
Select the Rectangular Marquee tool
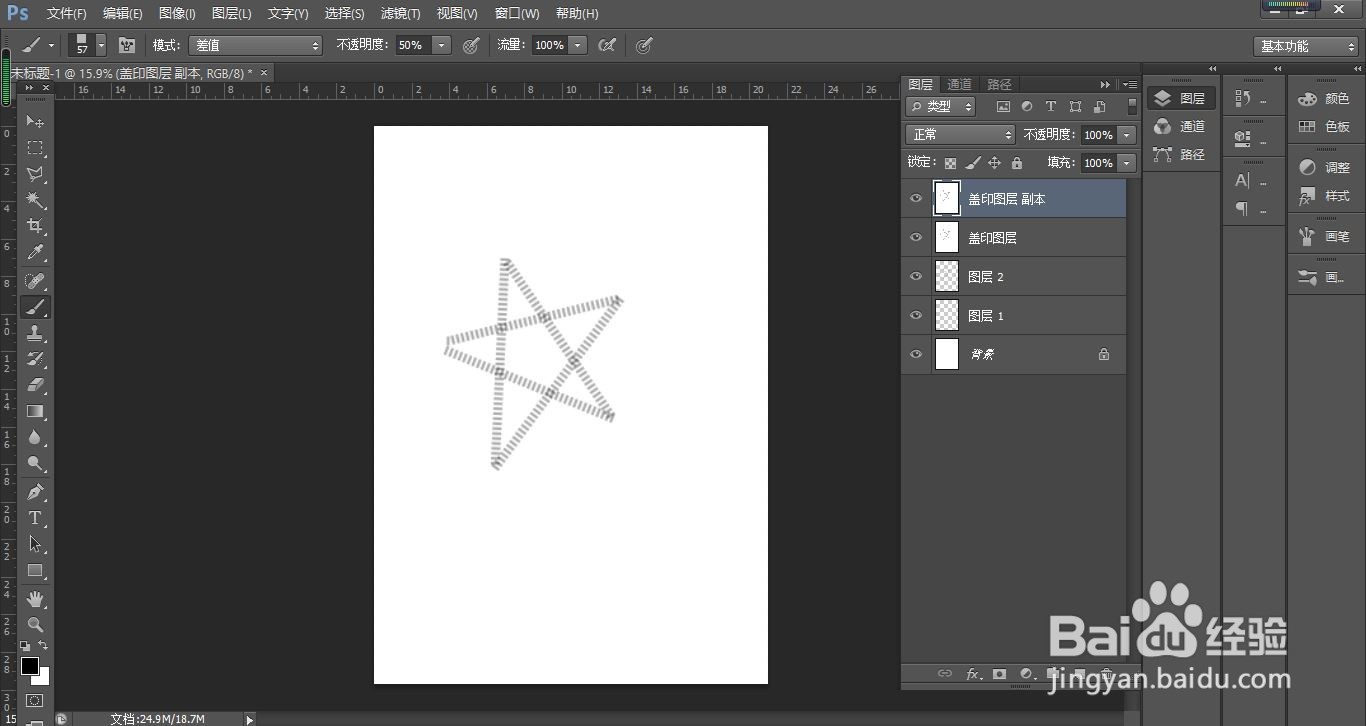tap(35, 147)
